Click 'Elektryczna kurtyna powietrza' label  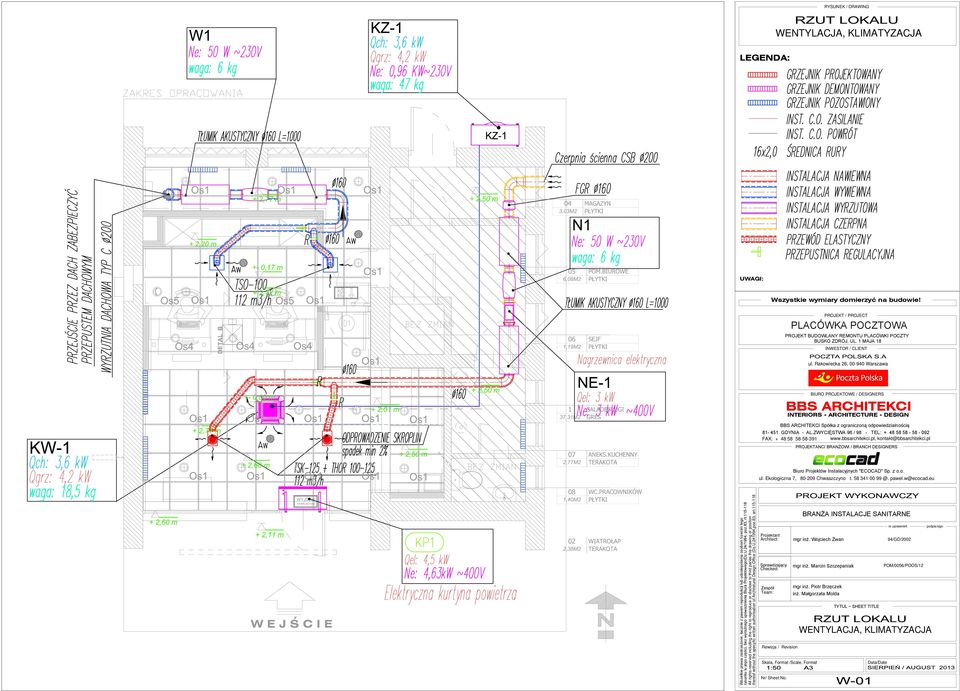451,593
